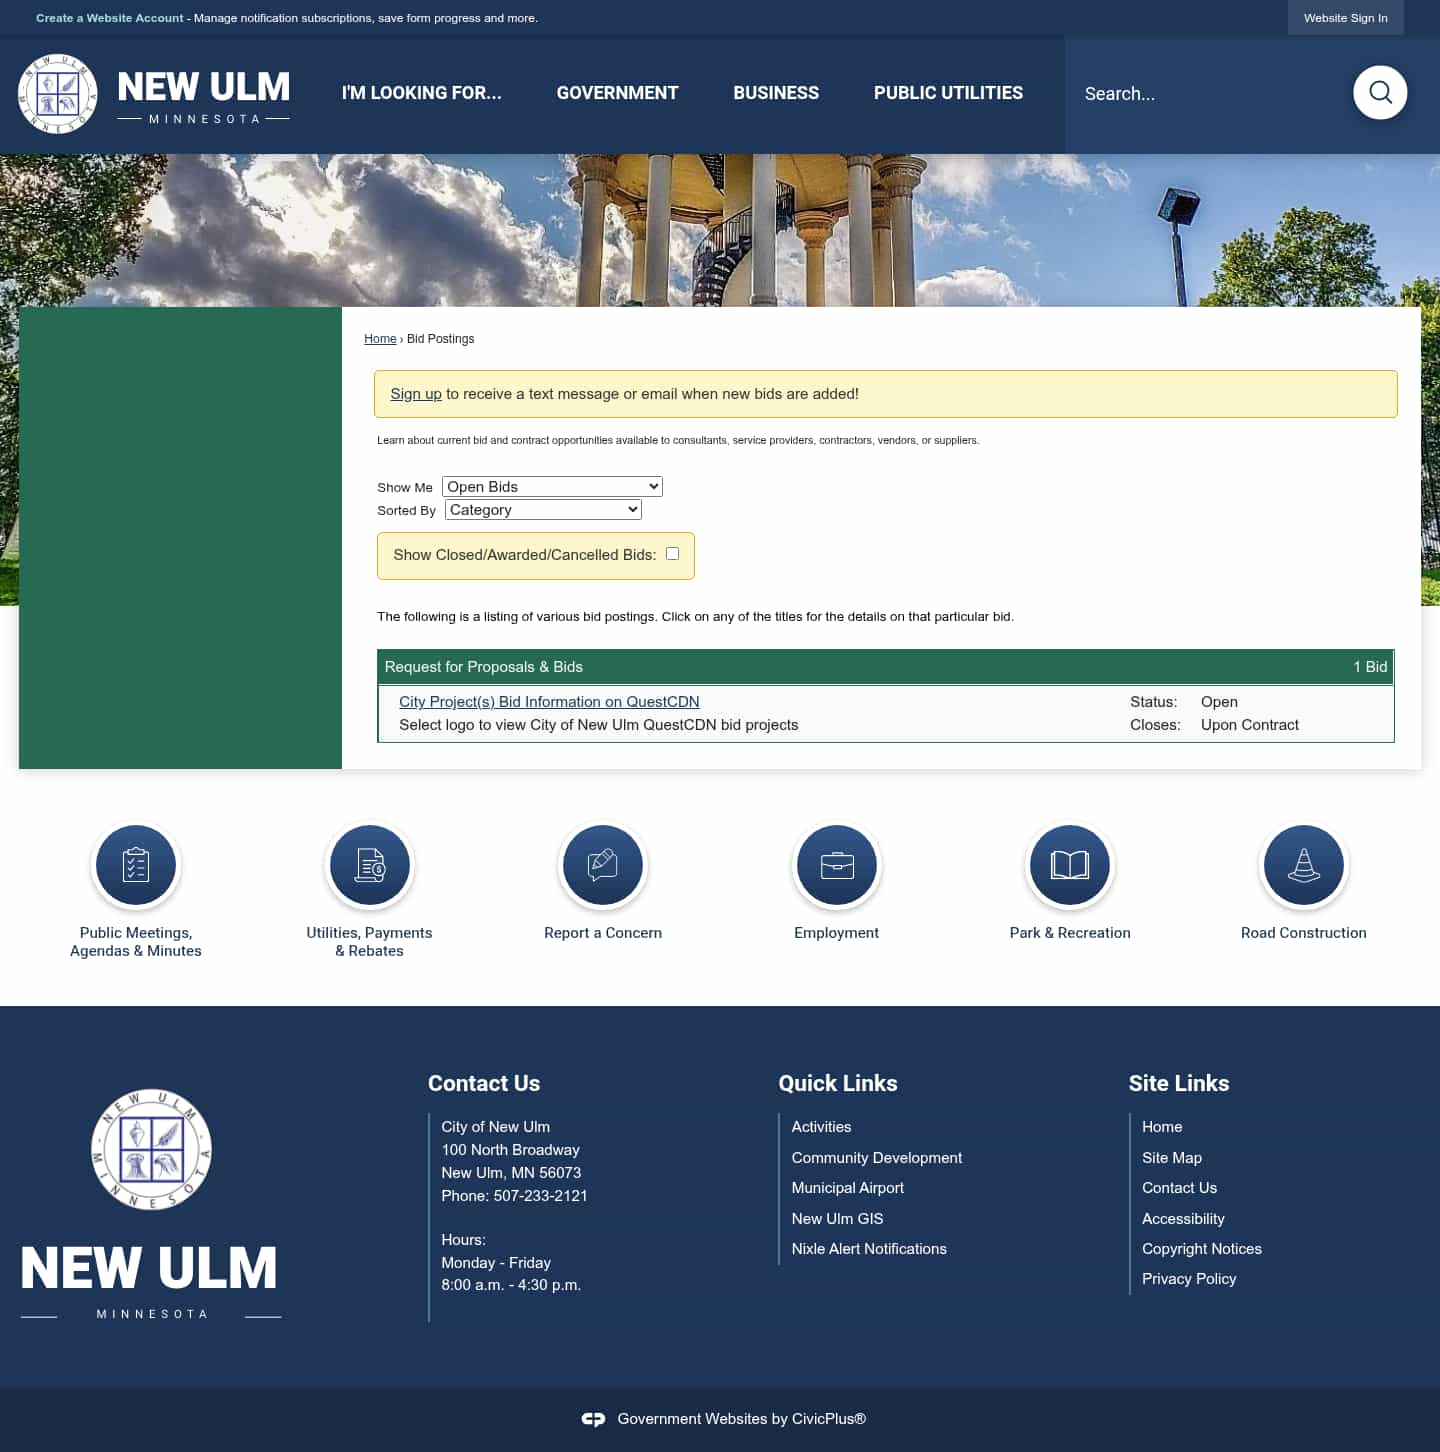Select the Public Meetings, Agendas & Minutes icon
Image resolution: width=1440 pixels, height=1452 pixels.
(135, 865)
